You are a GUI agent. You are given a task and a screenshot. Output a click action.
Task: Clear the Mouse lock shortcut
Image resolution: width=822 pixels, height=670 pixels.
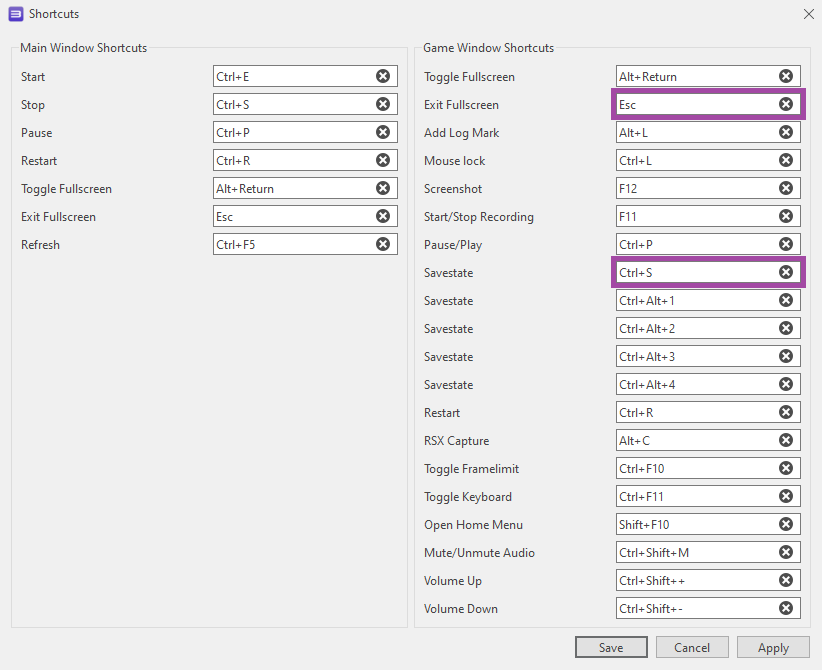(x=786, y=161)
